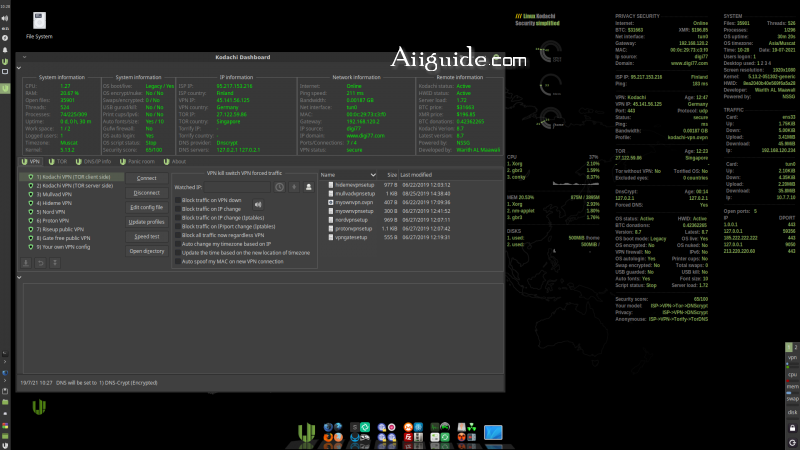Run the Speed test button

tap(146, 237)
